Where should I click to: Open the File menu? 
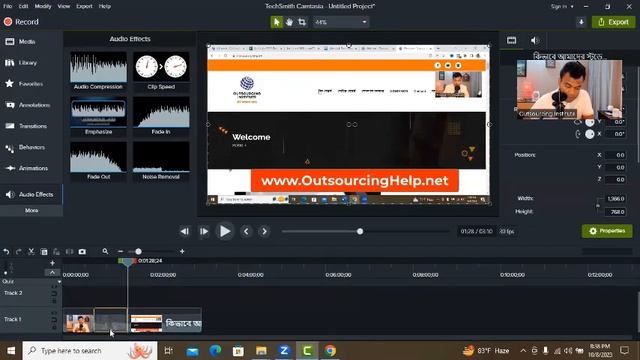(8, 7)
